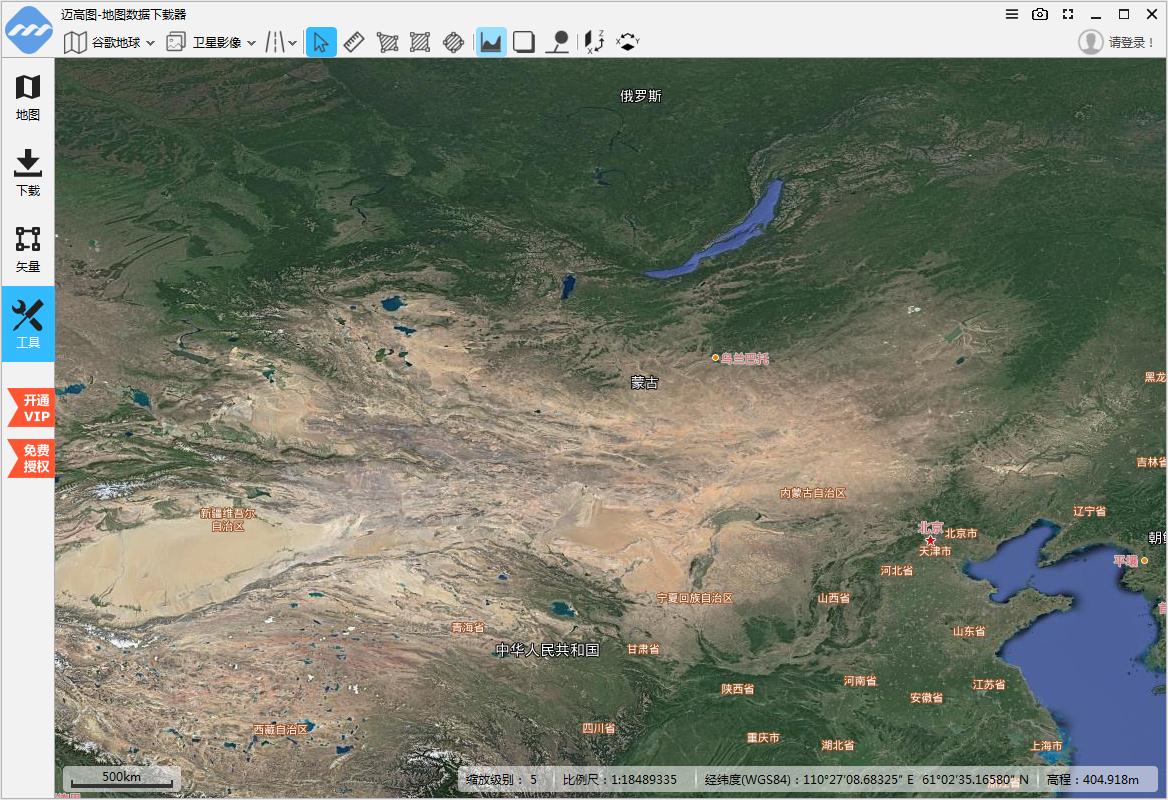Choose the hatched rectangle selection tool
This screenshot has width=1168, height=800.
coord(420,42)
